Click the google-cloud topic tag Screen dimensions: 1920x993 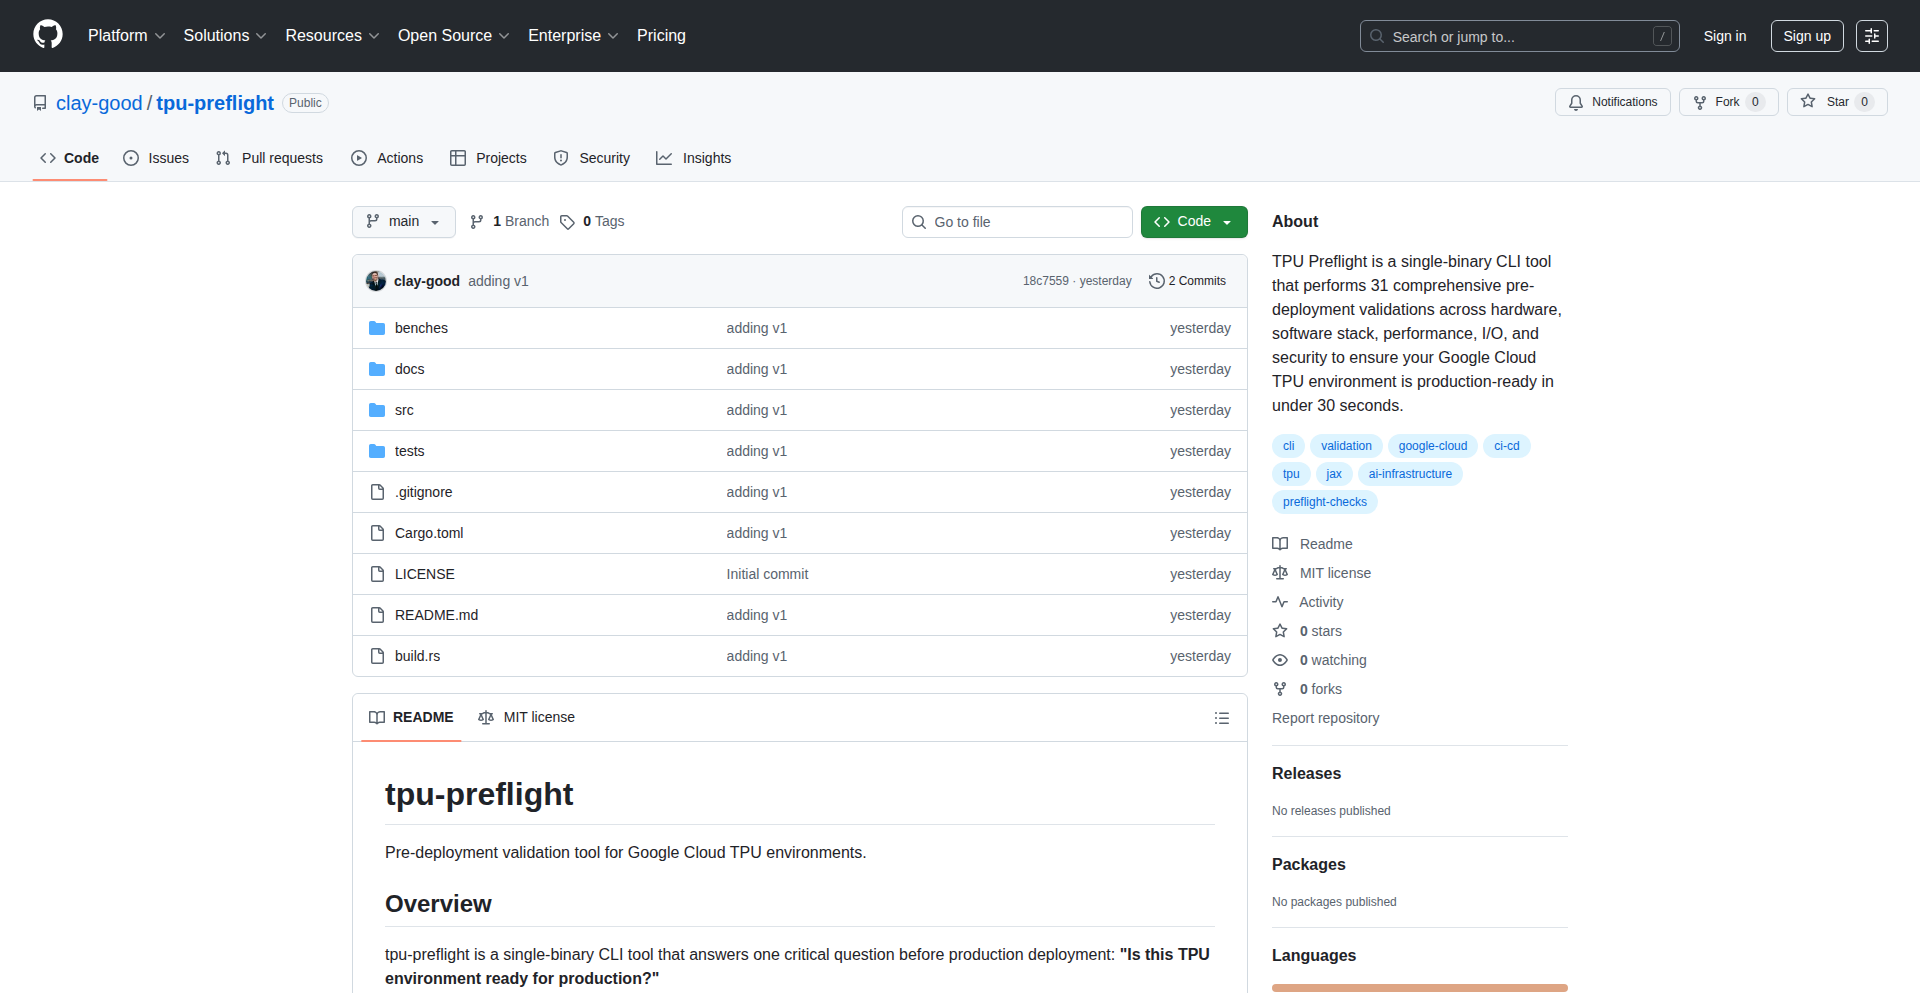(1432, 446)
